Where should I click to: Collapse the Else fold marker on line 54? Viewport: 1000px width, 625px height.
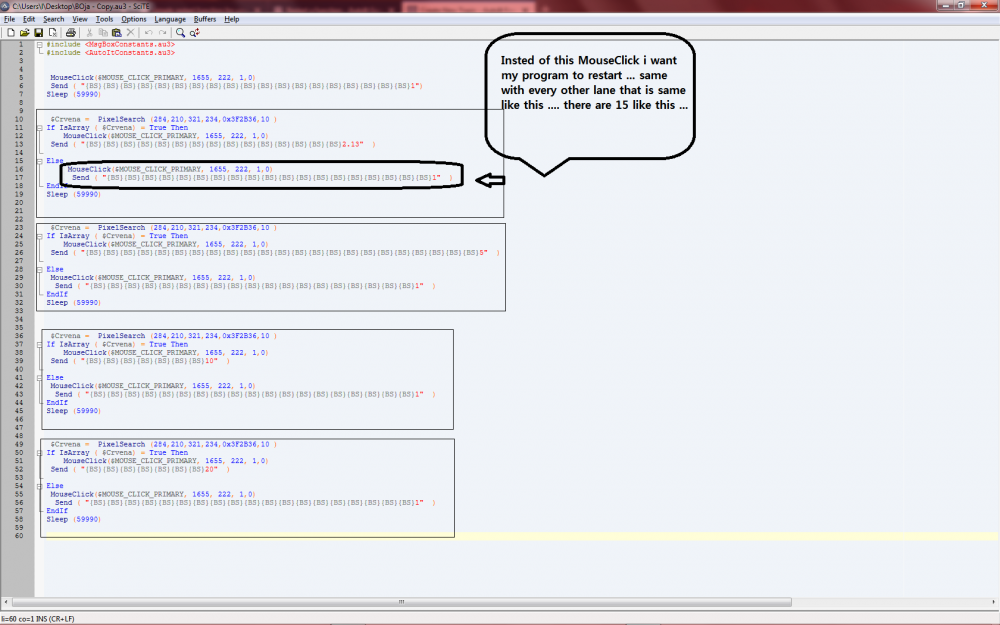[x=40, y=486]
